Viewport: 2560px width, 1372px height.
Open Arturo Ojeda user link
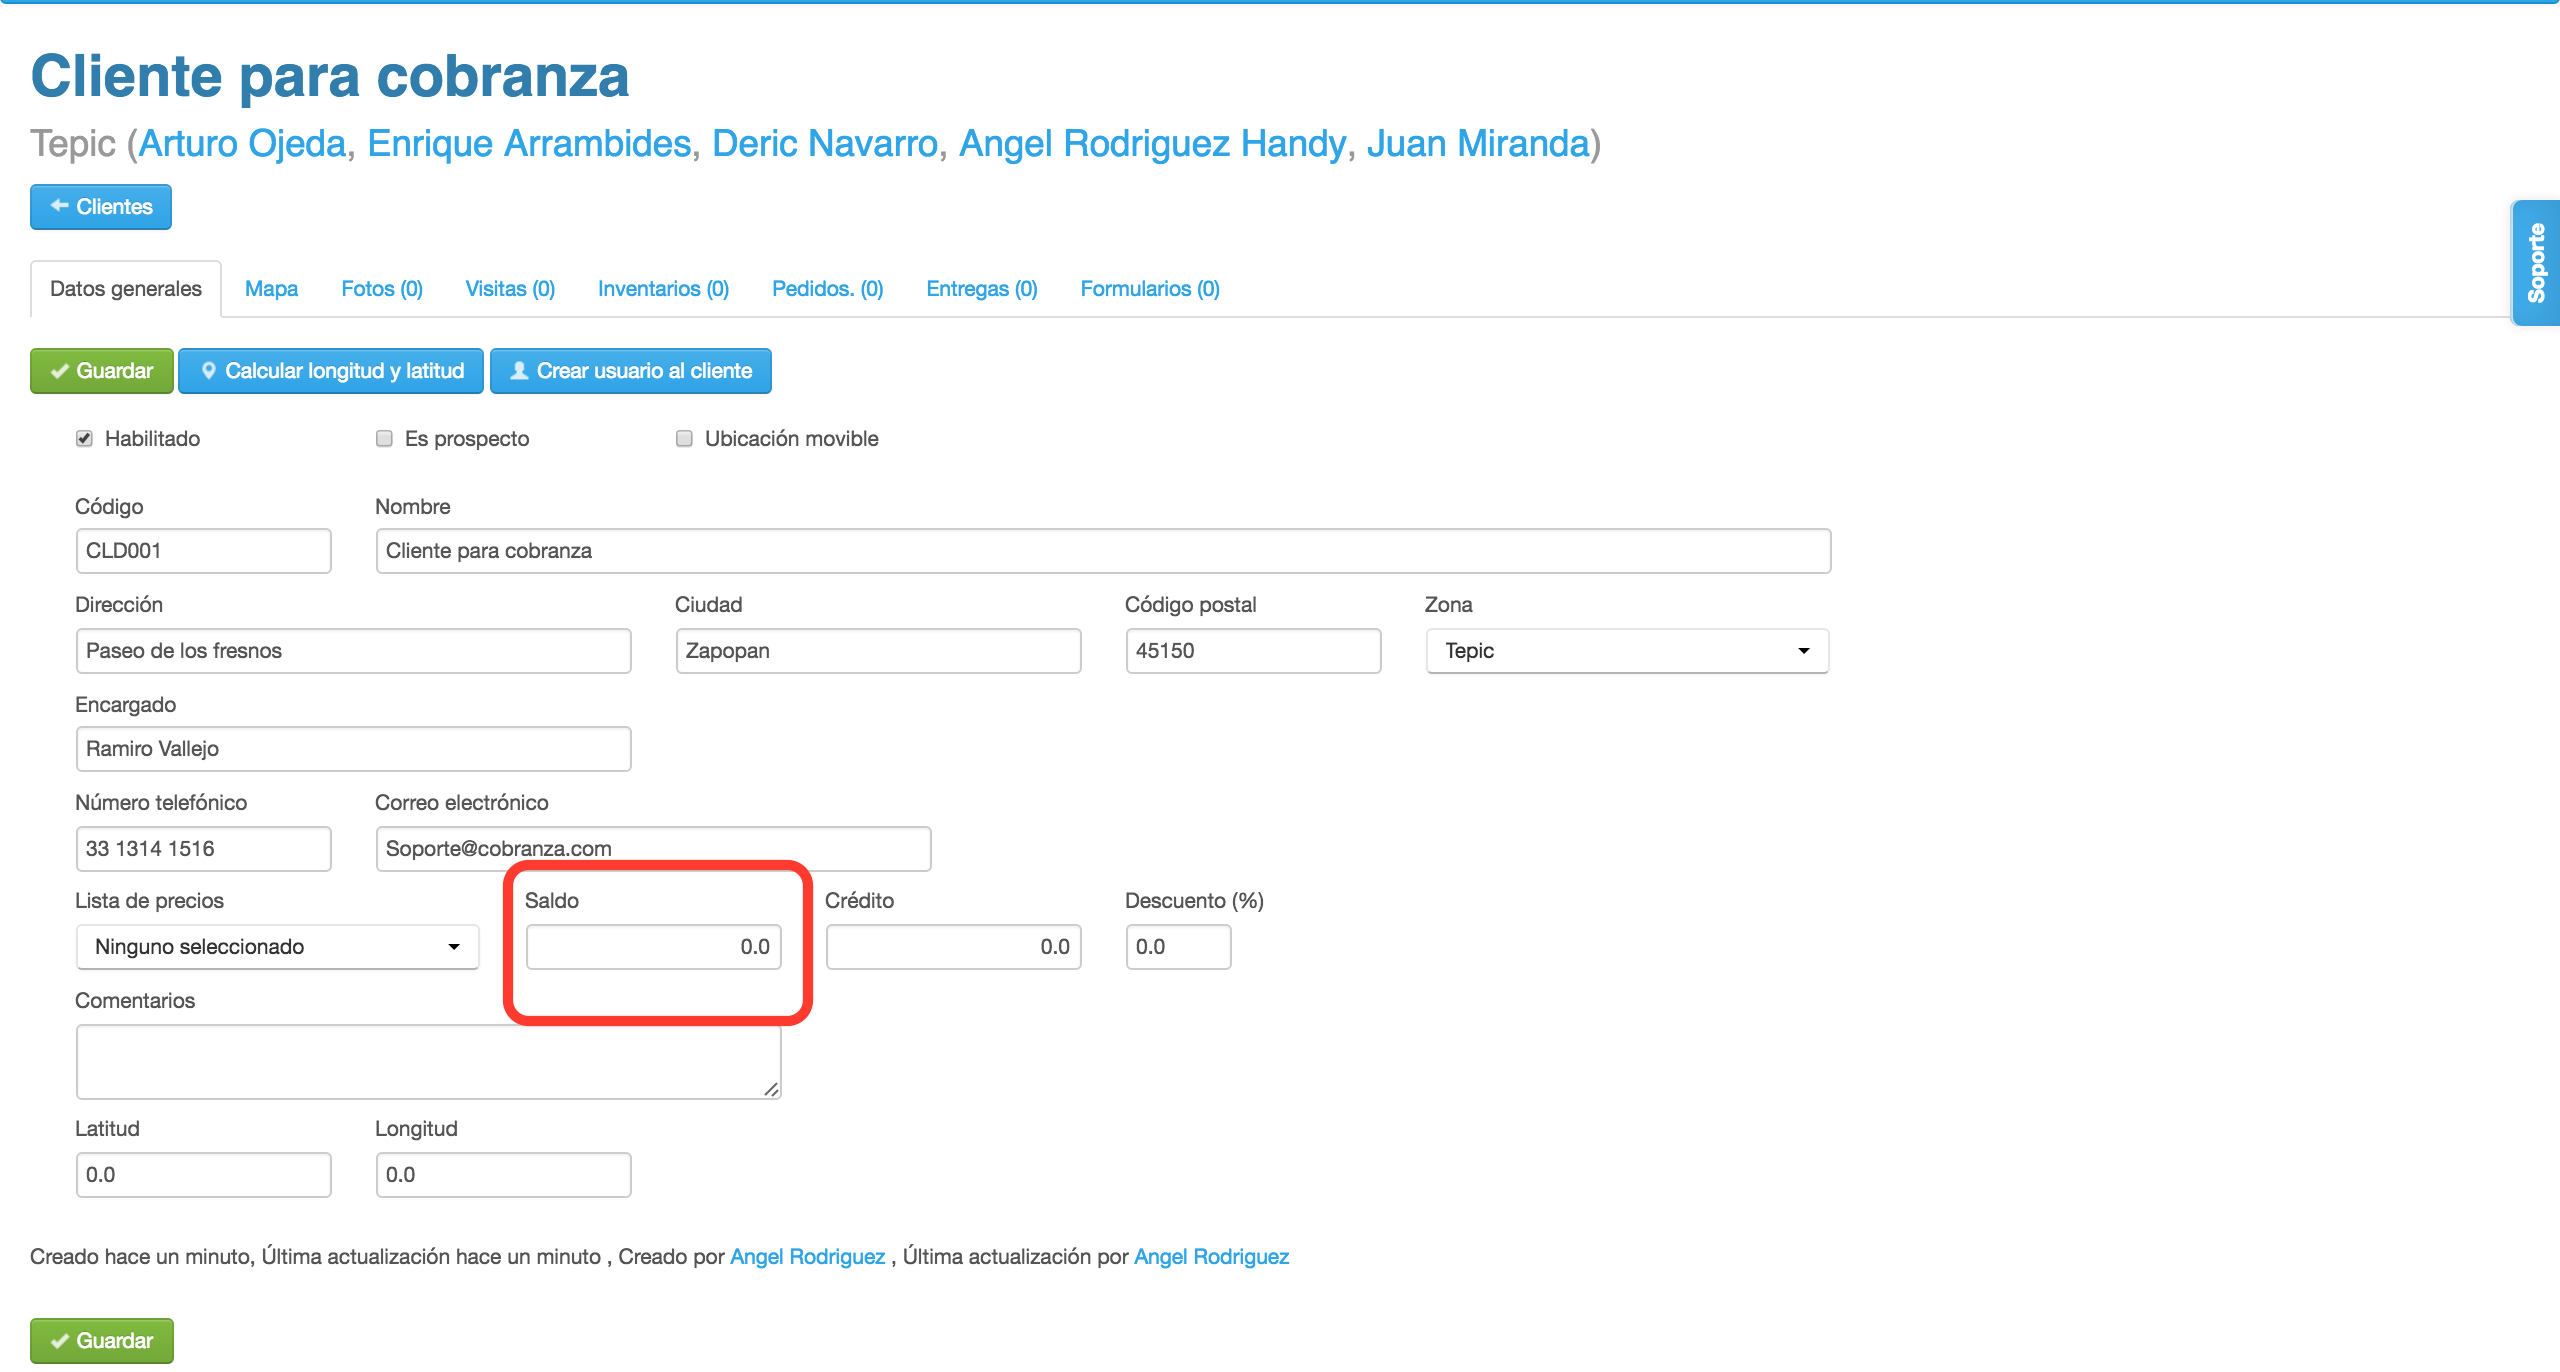coord(242,144)
